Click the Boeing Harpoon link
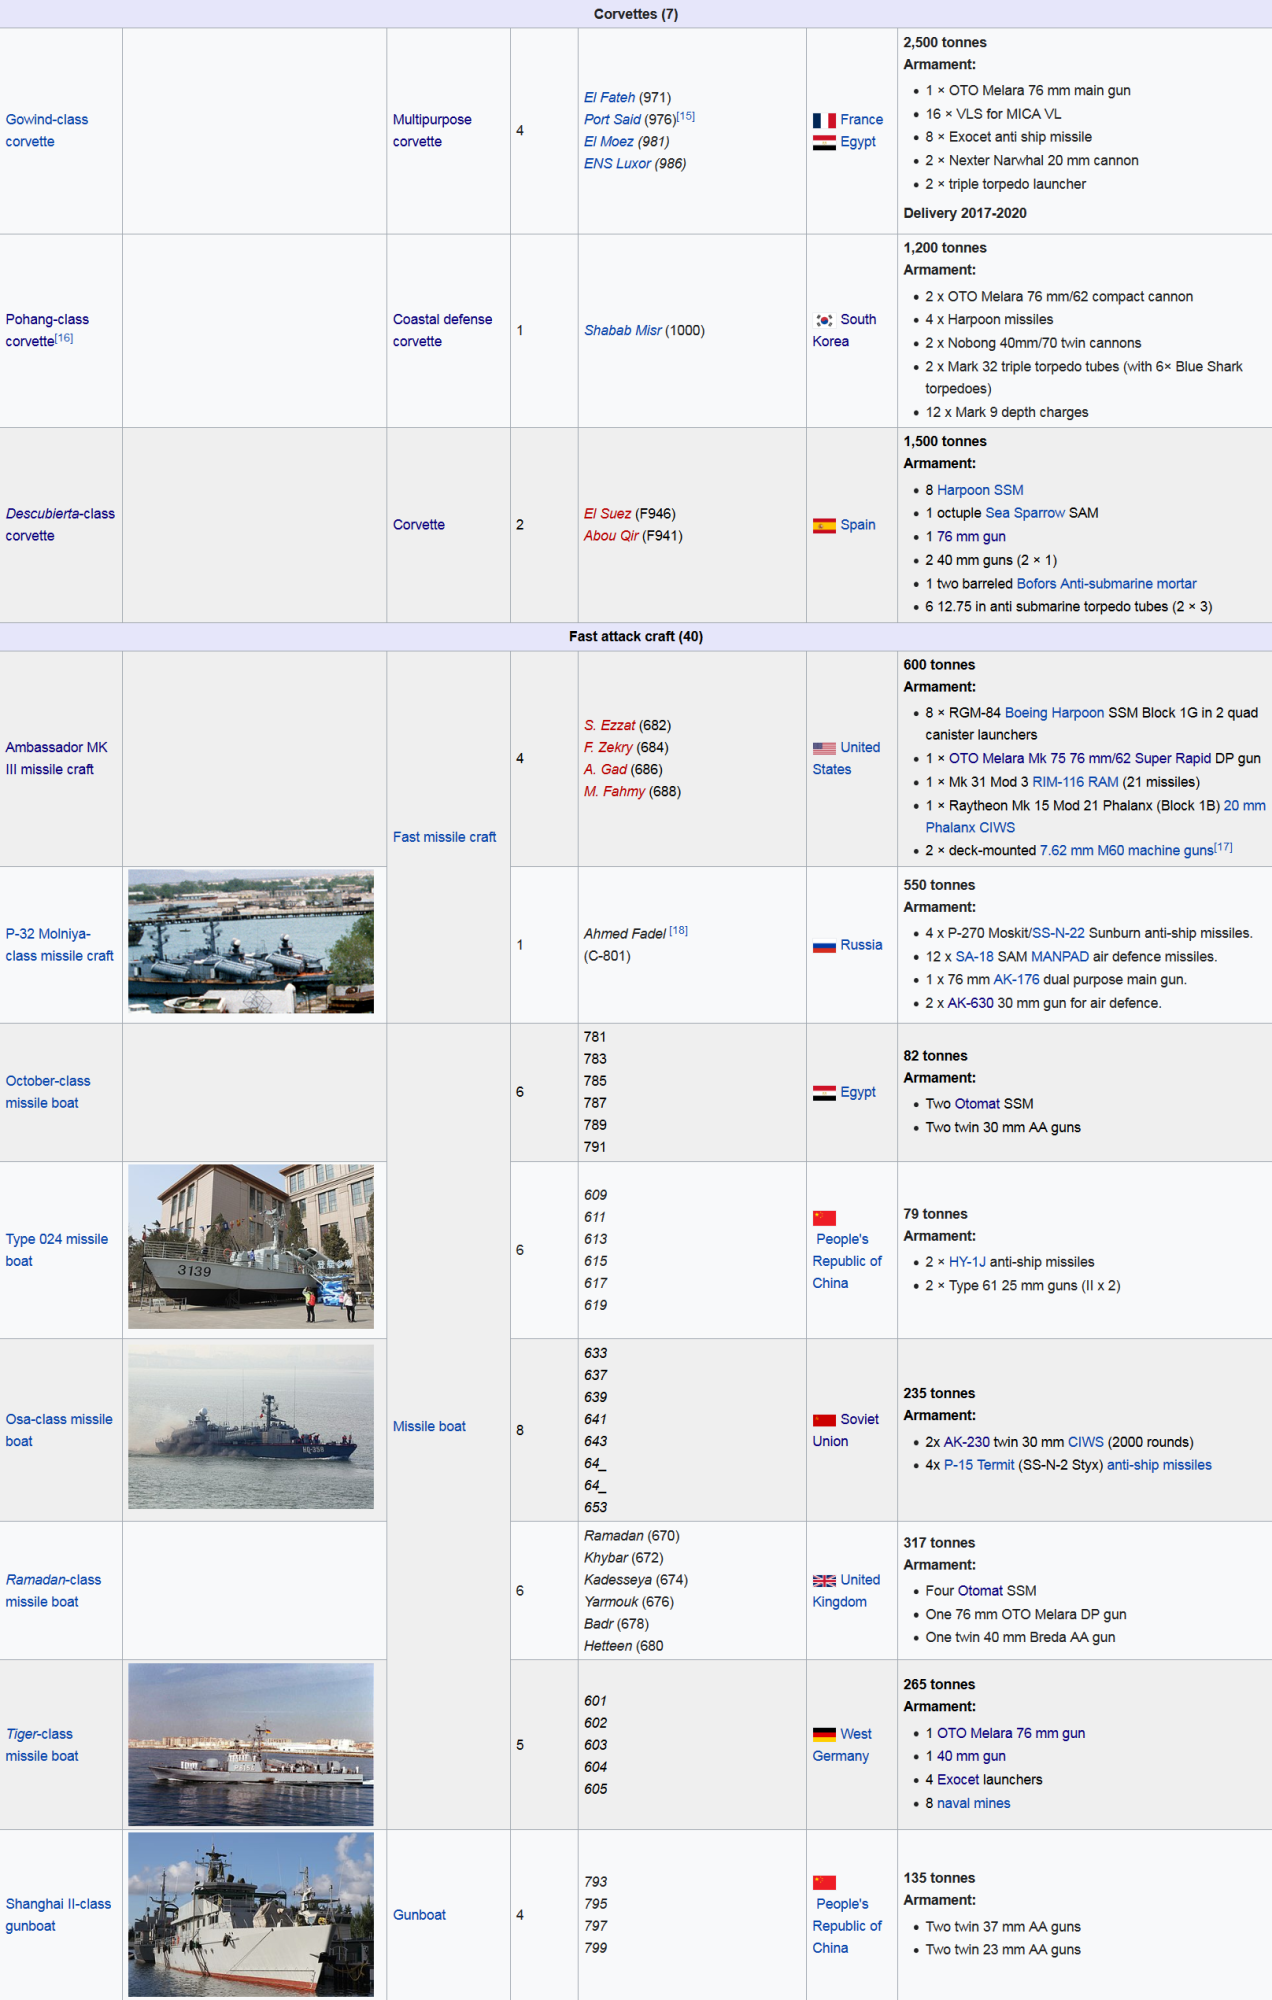The width and height of the screenshot is (1272, 2000). click(x=1054, y=713)
